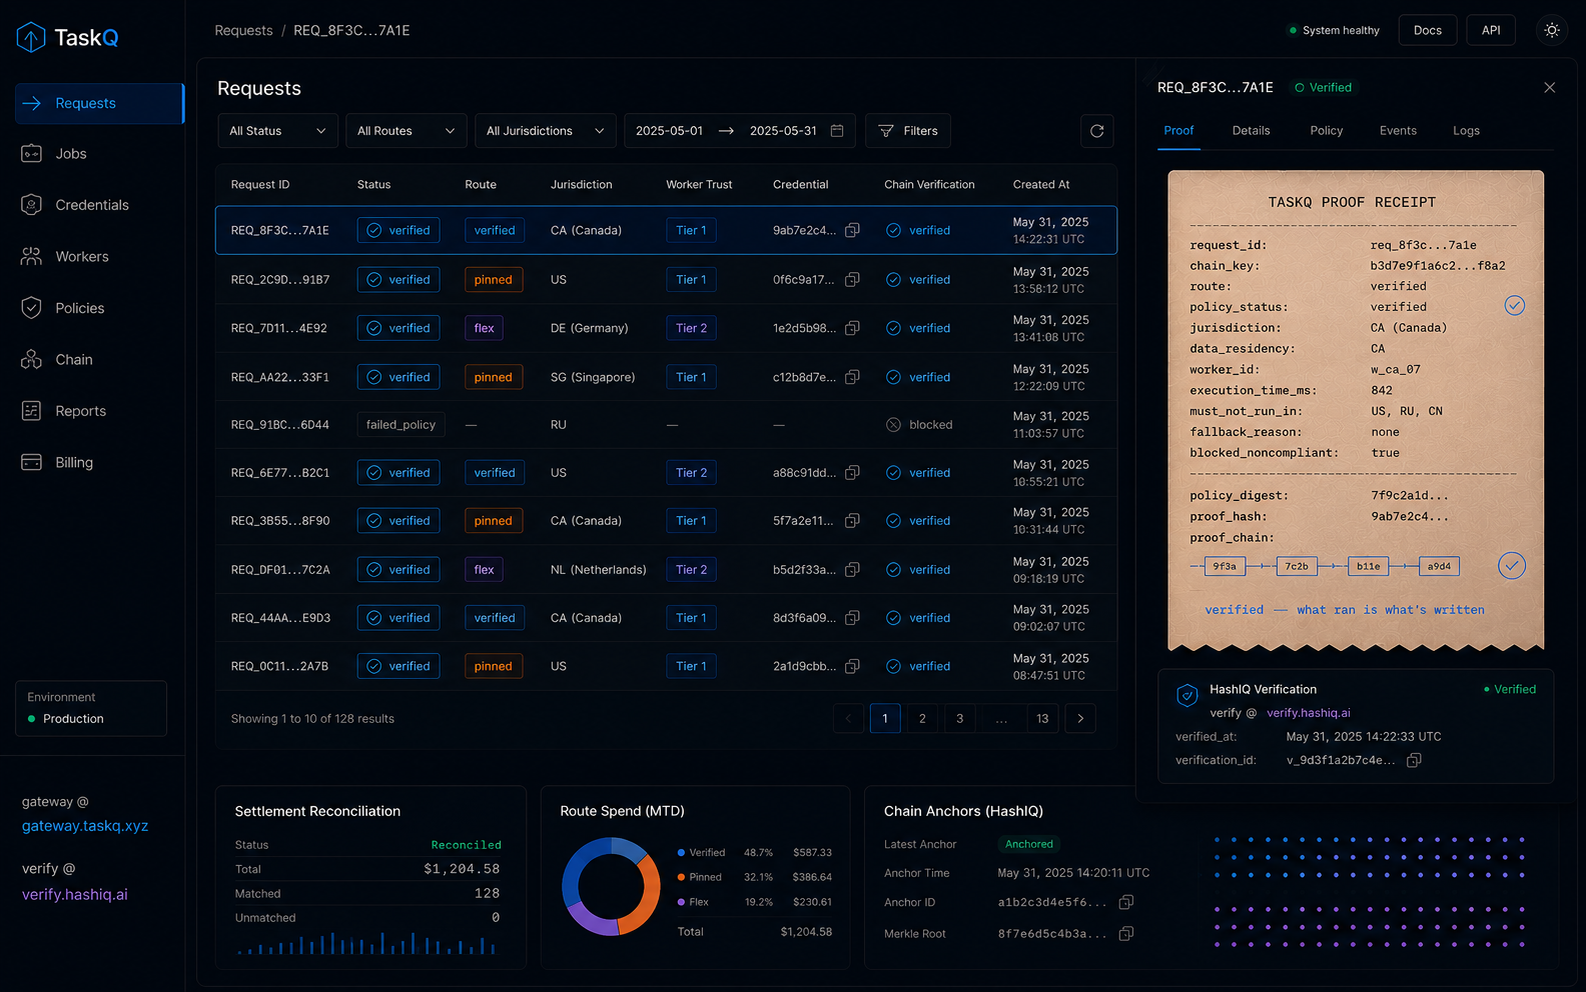Click the 9f3a proof chain block
This screenshot has width=1586, height=992.
(1224, 567)
